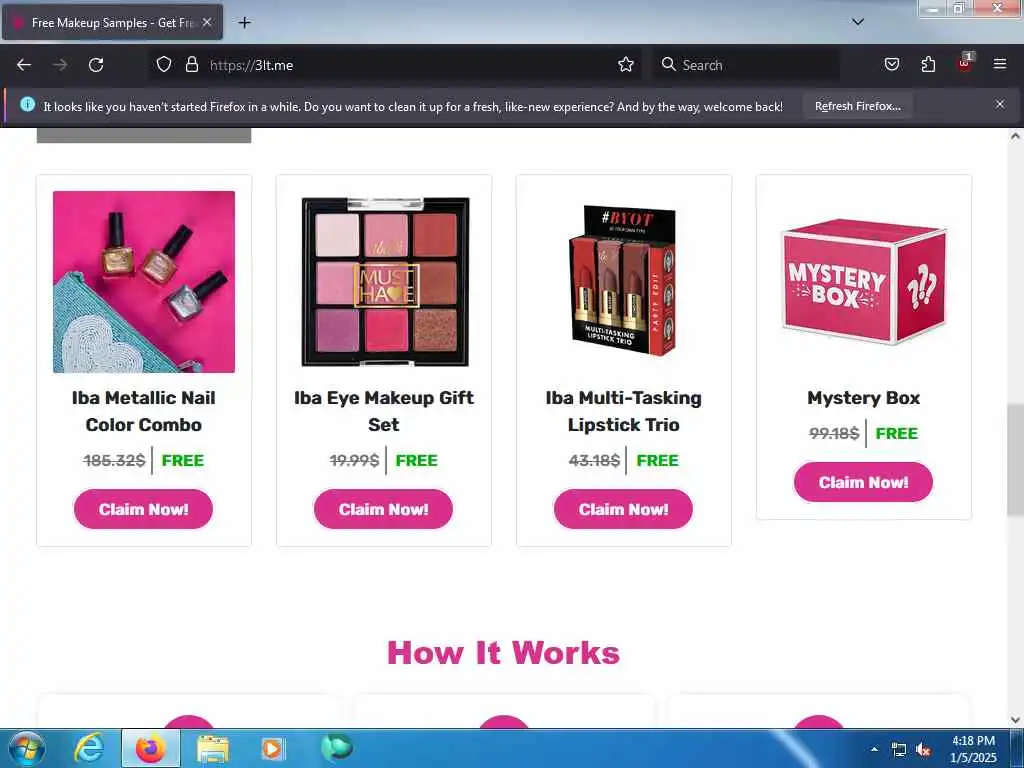Image resolution: width=1024 pixels, height=768 pixels.
Task: Show hidden system tray icons
Action: pos(874,749)
